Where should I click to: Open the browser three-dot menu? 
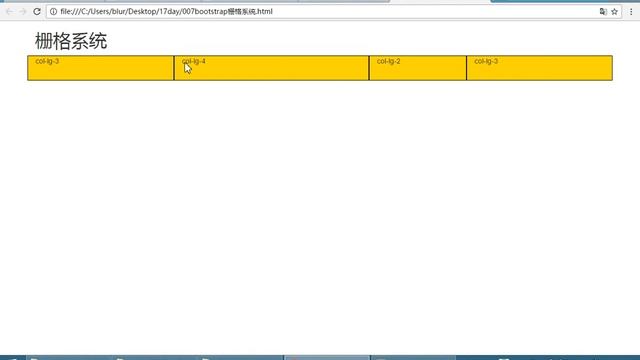(x=631, y=11)
